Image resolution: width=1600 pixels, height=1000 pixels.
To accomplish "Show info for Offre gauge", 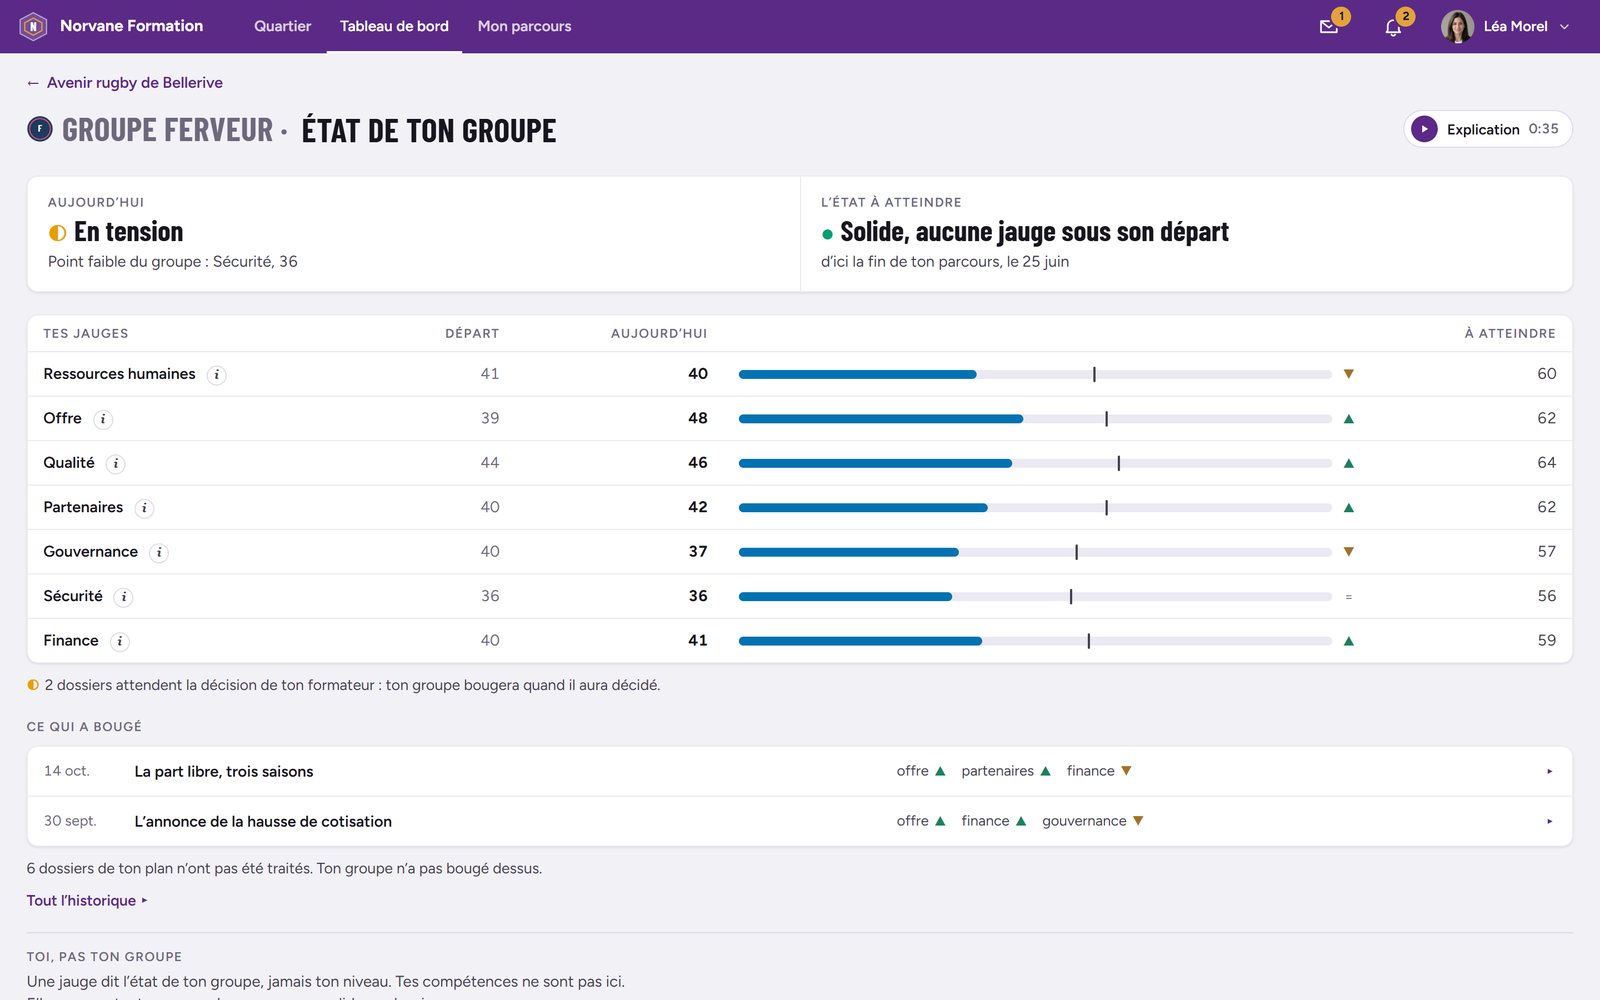I will (x=103, y=419).
